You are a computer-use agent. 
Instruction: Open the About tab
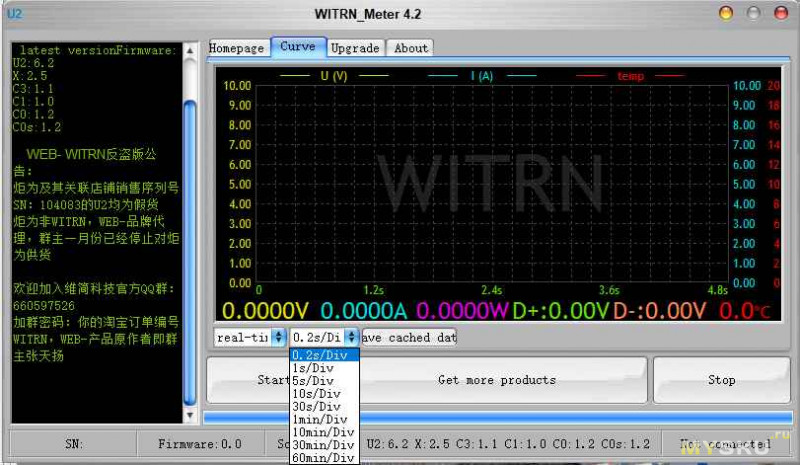coord(411,48)
